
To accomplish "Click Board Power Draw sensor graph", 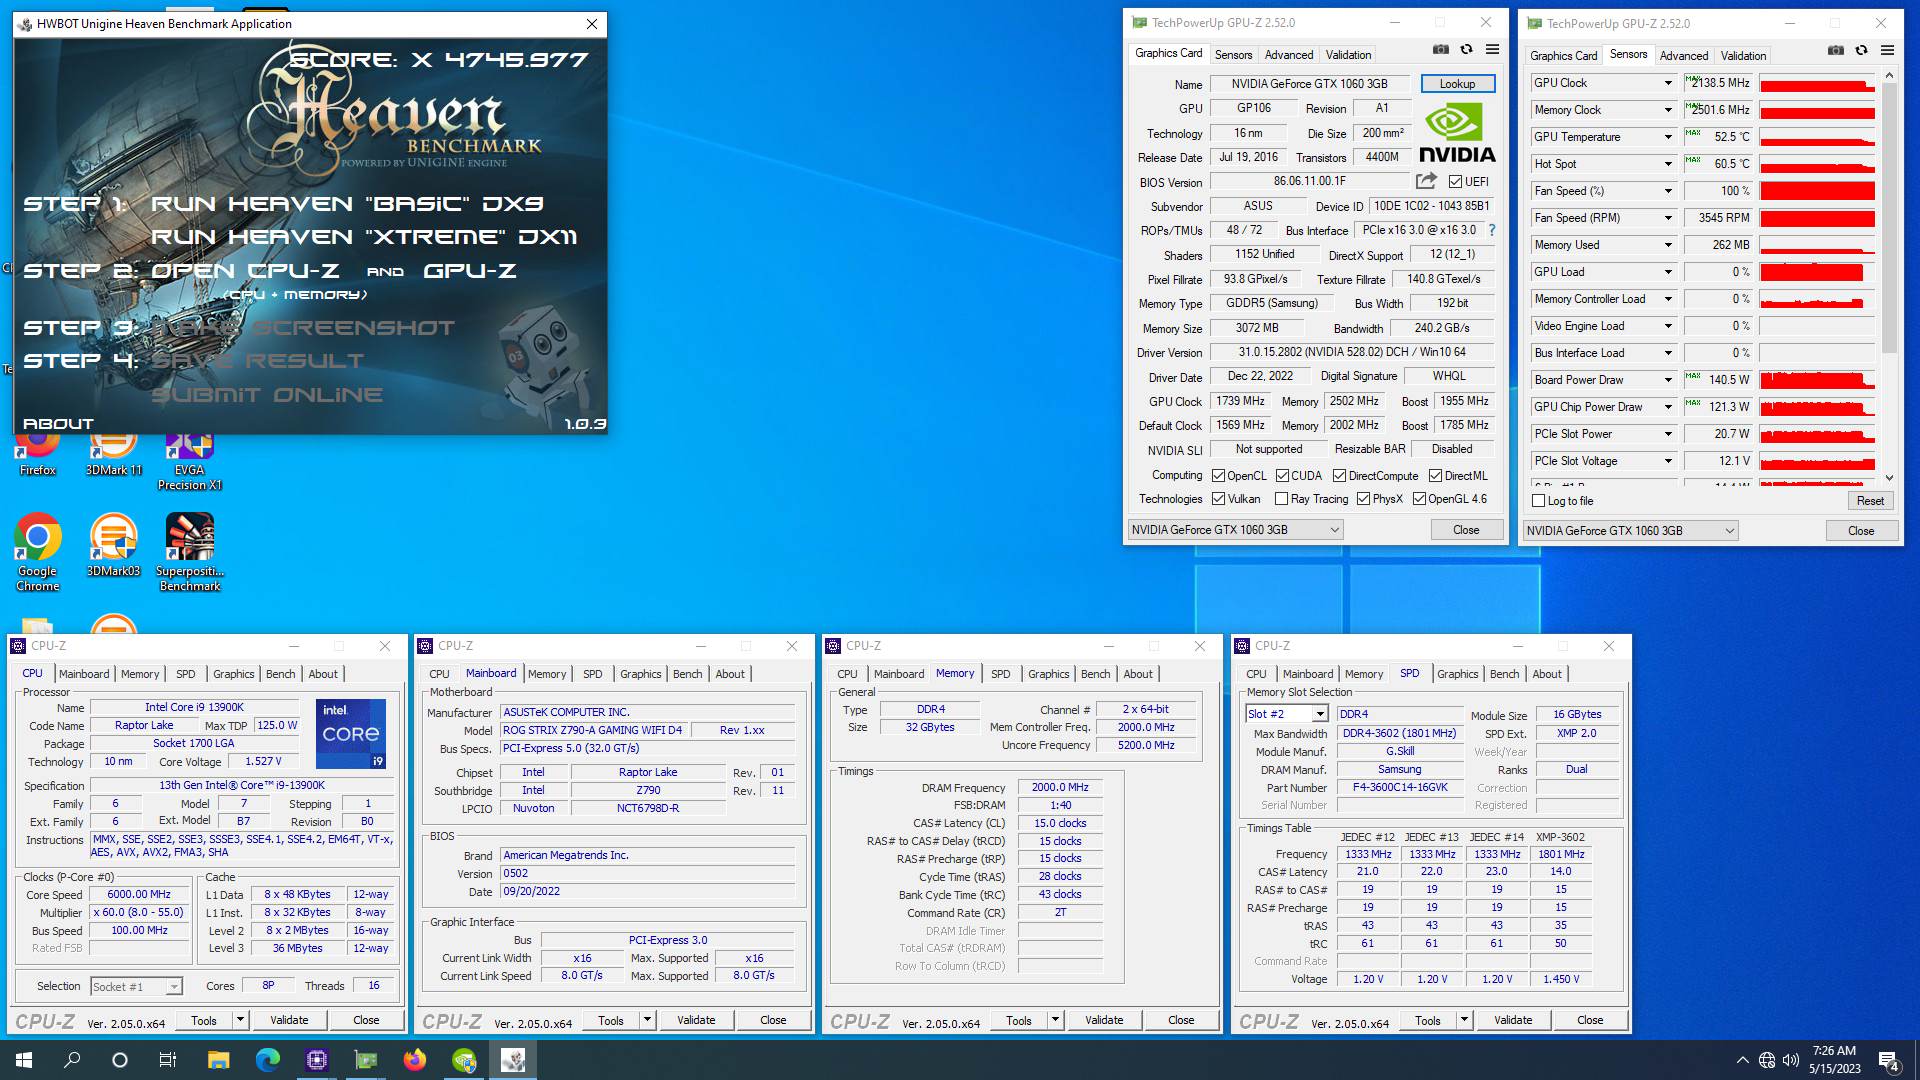I will pyautogui.click(x=1816, y=380).
